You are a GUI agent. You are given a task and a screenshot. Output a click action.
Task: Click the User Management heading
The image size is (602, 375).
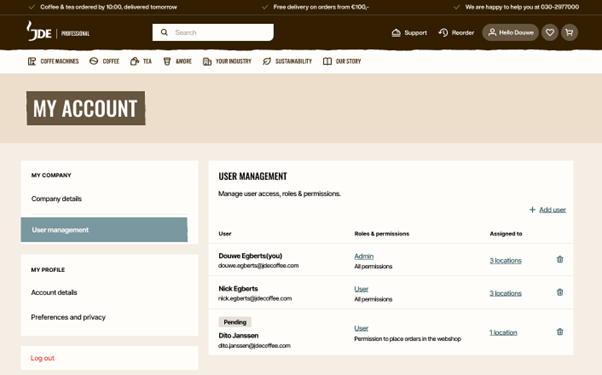(x=253, y=177)
